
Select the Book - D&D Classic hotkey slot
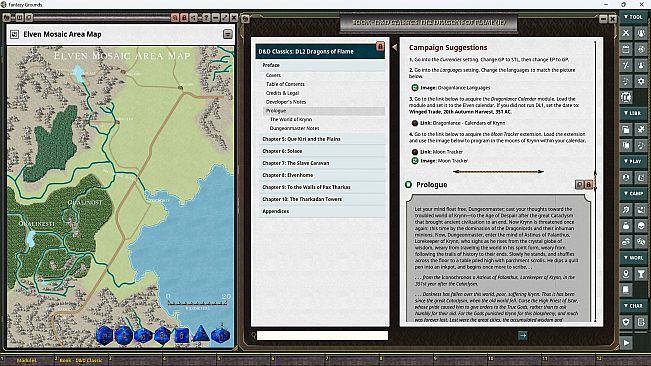[x=81, y=360]
